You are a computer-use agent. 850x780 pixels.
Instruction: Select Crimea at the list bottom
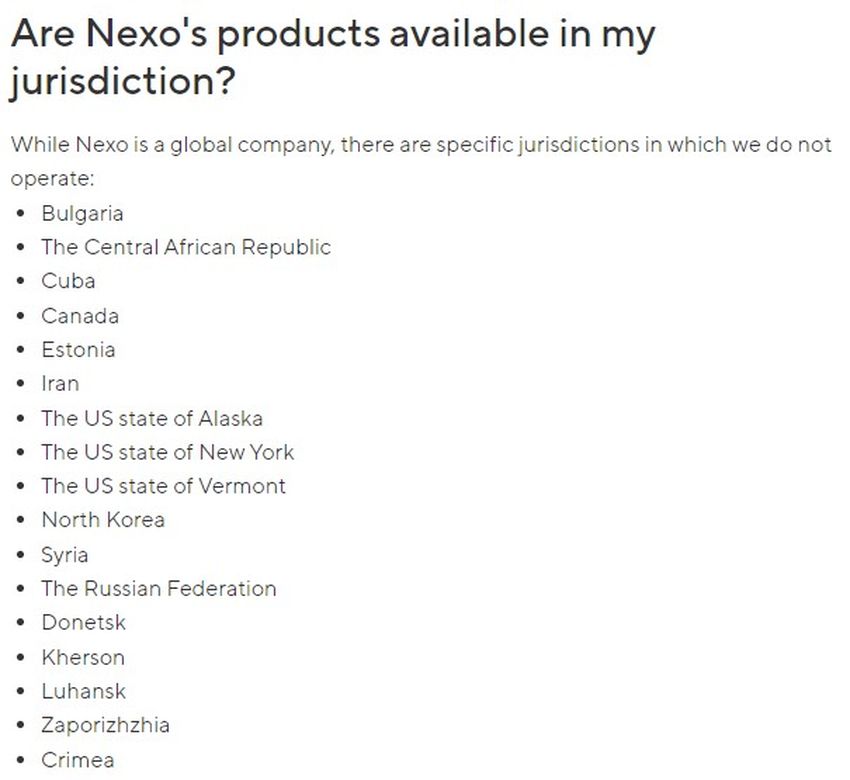click(x=78, y=760)
